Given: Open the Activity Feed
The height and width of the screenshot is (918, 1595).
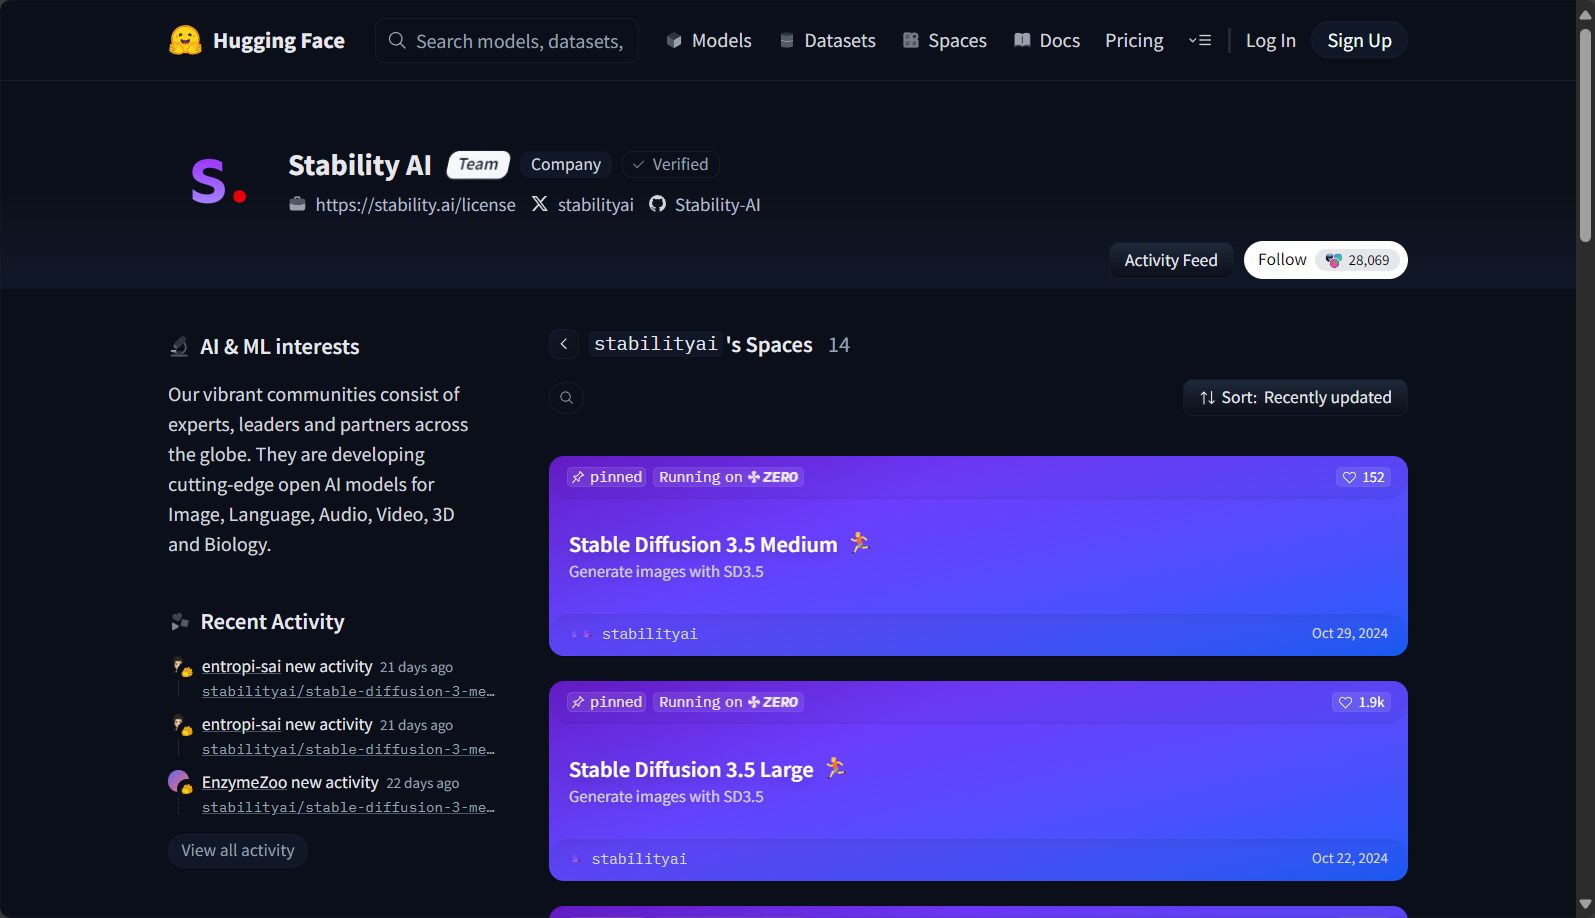Looking at the screenshot, I should click(1171, 260).
